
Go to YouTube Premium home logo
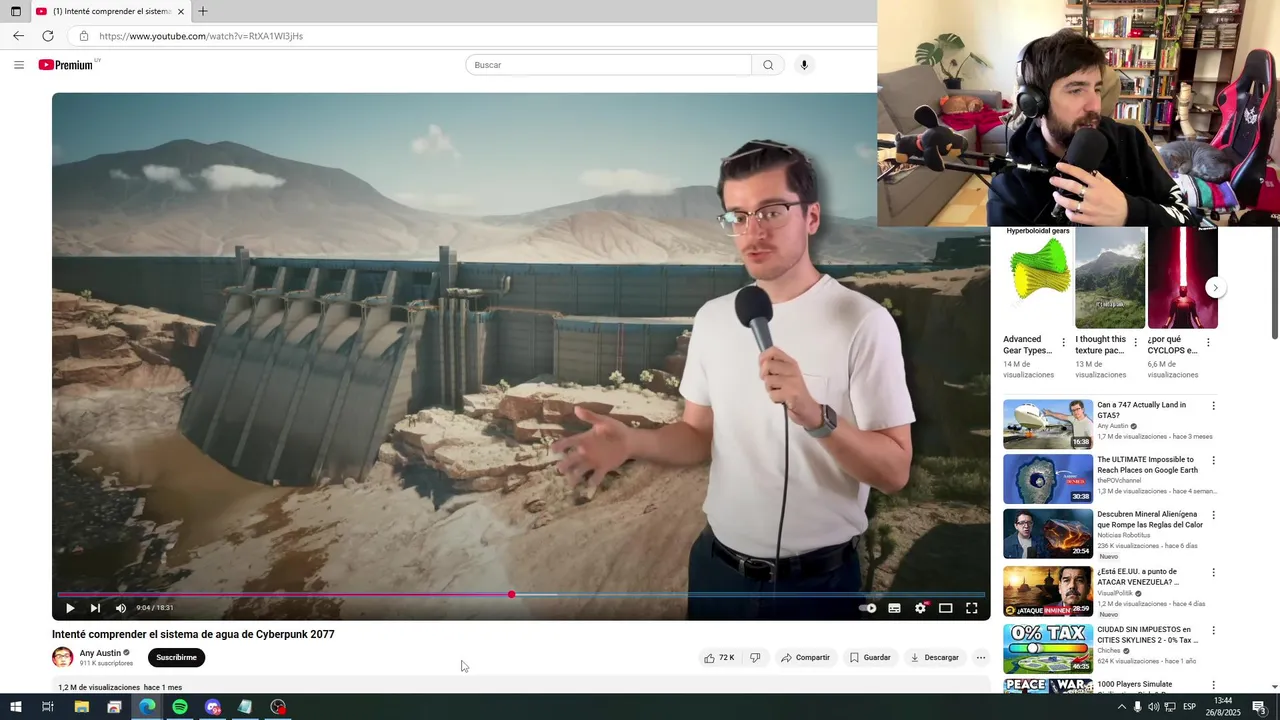click(x=67, y=65)
